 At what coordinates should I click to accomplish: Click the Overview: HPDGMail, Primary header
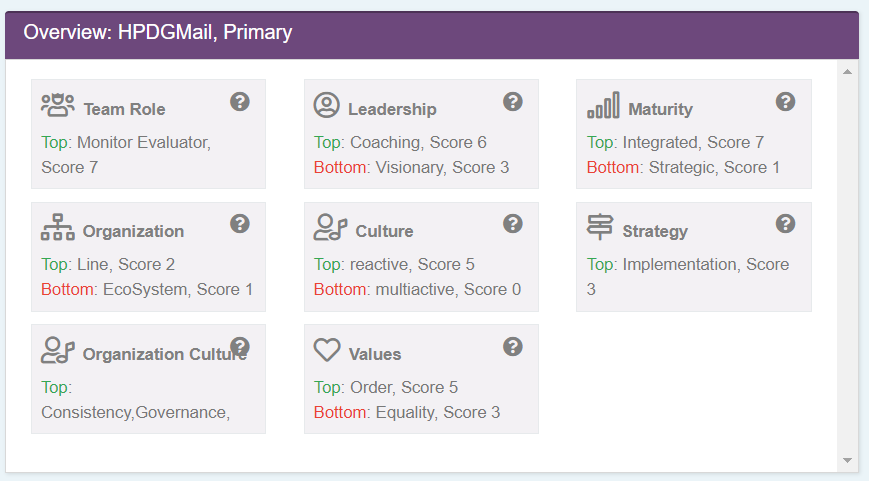point(158,33)
